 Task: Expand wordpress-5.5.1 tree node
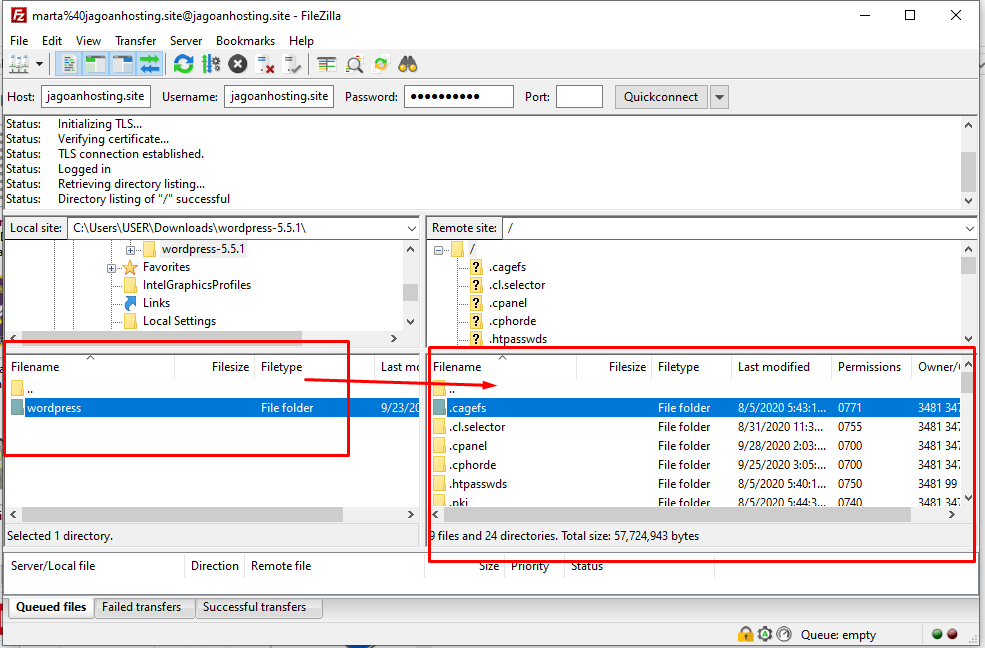coord(131,250)
